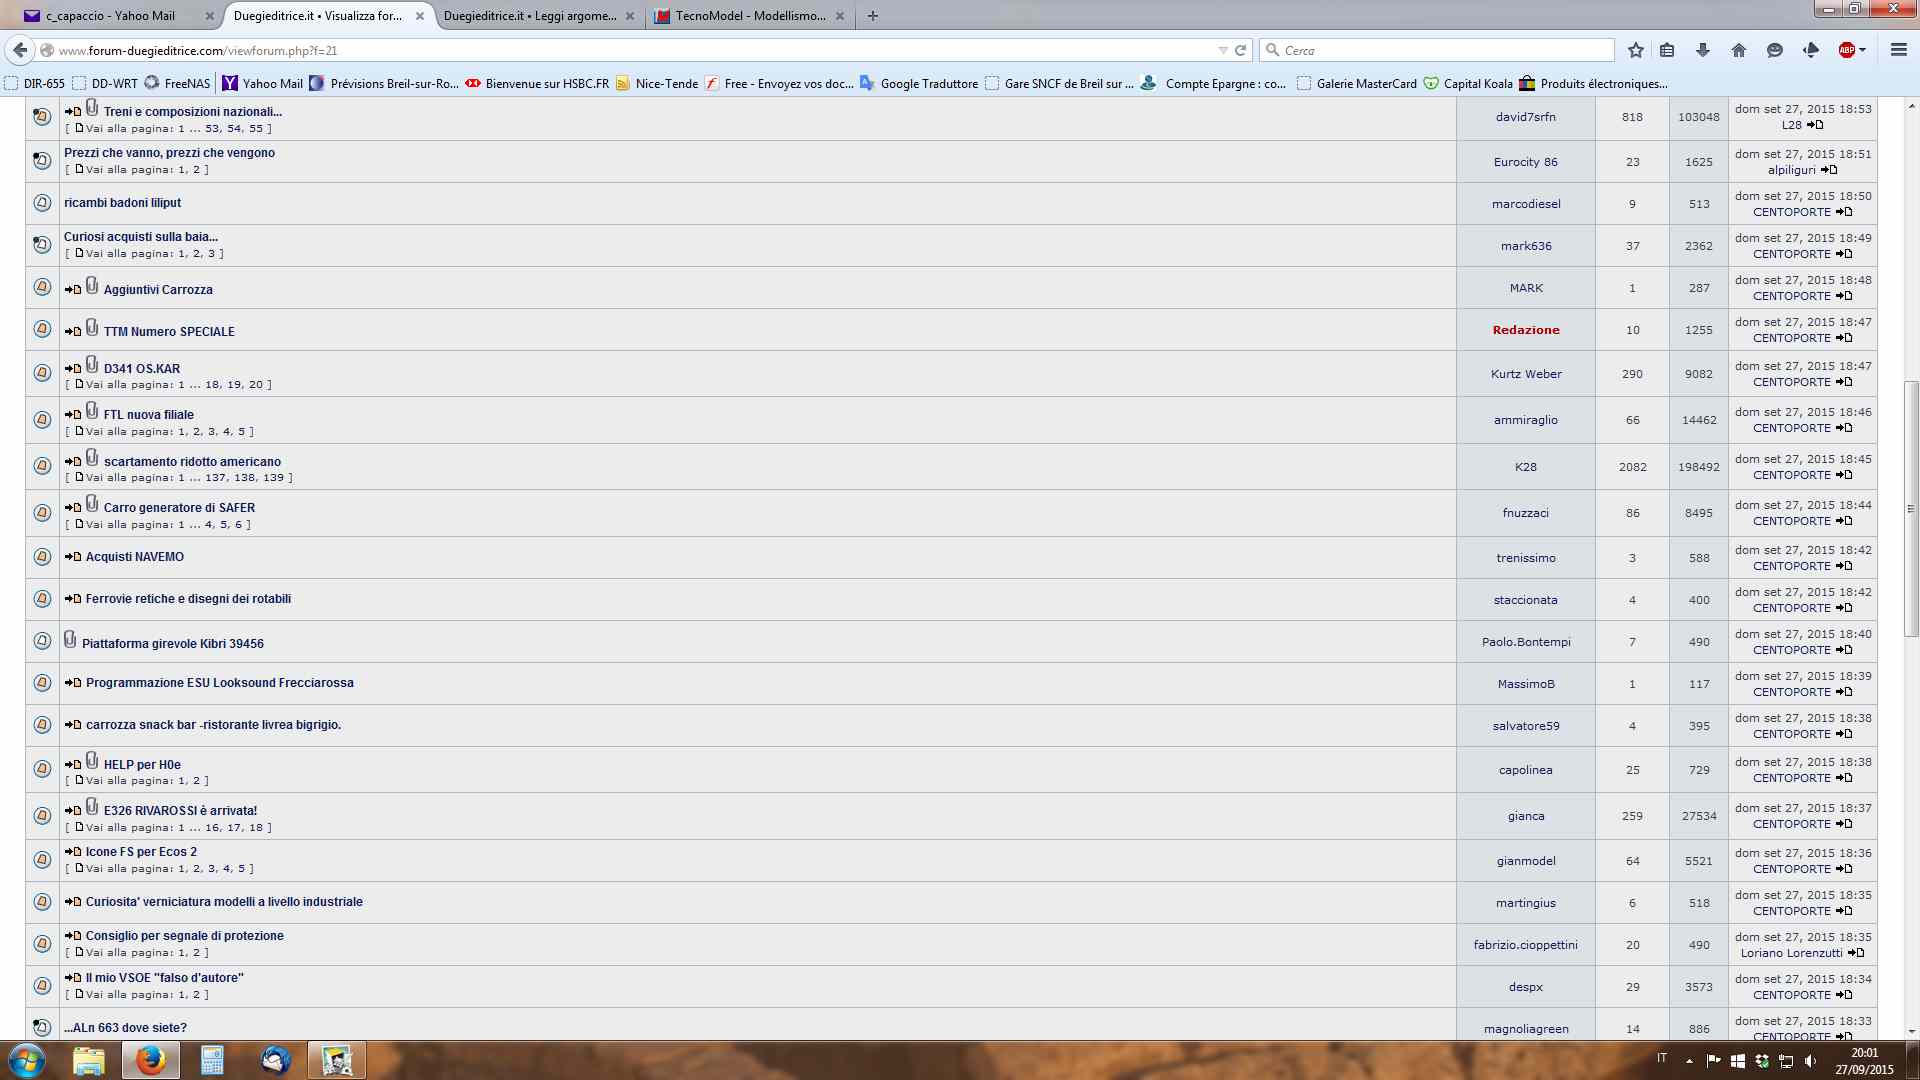
Task: Open the bookmarks list icon
Action: point(1667,50)
